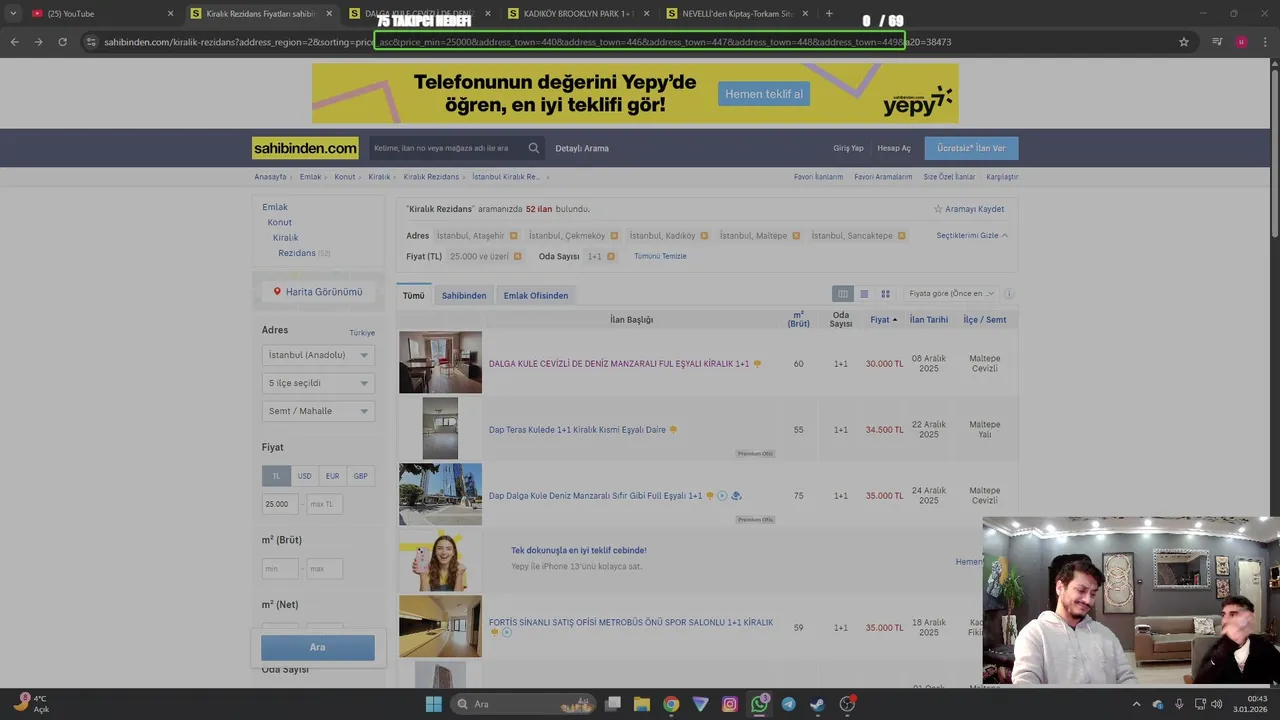The width and height of the screenshot is (1280, 720).
Task: Open the İstanbul (Anadolu) city dropdown
Action: pyautogui.click(x=318, y=355)
